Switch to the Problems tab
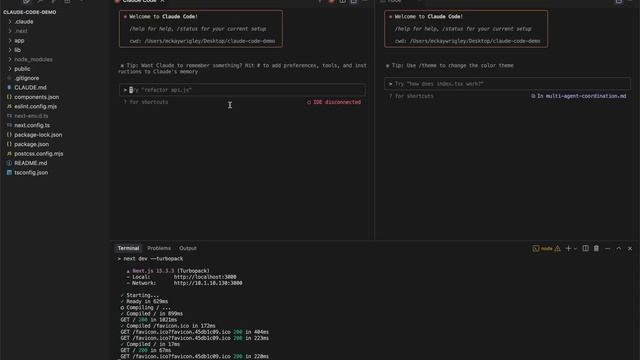 pyautogui.click(x=159, y=248)
